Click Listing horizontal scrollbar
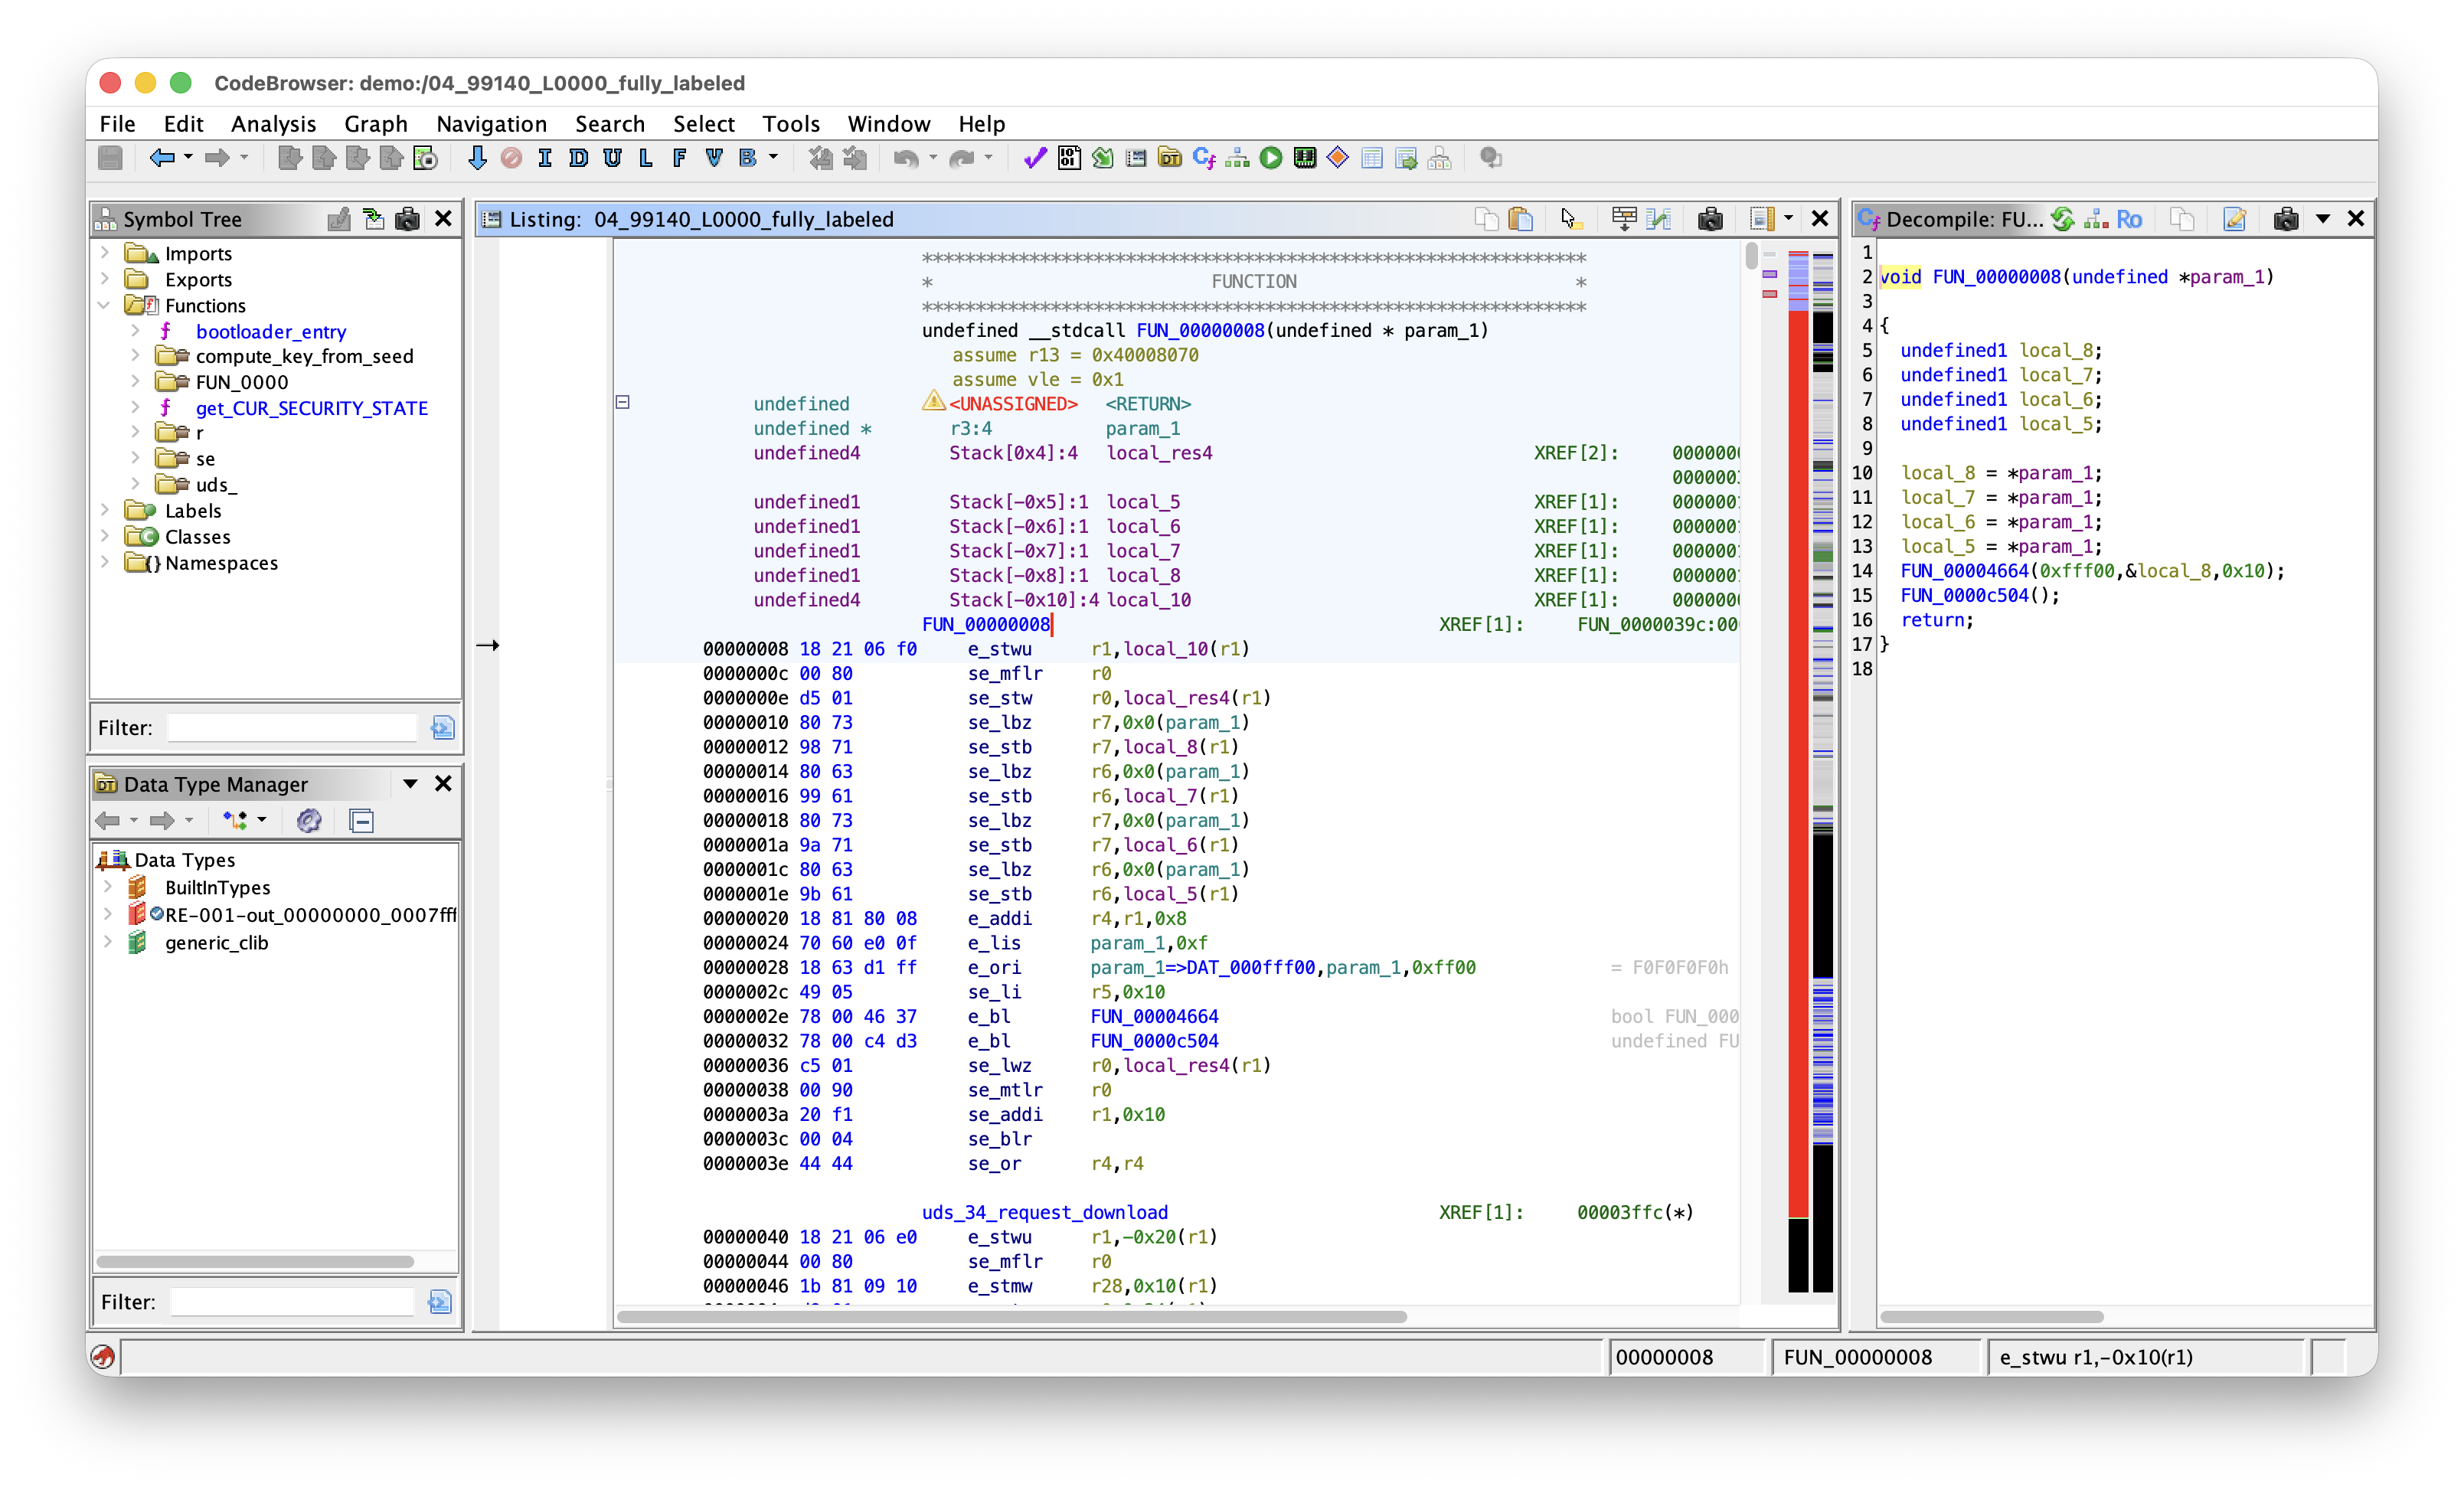Image resolution: width=2464 pixels, height=1490 pixels. [x=1011, y=1316]
